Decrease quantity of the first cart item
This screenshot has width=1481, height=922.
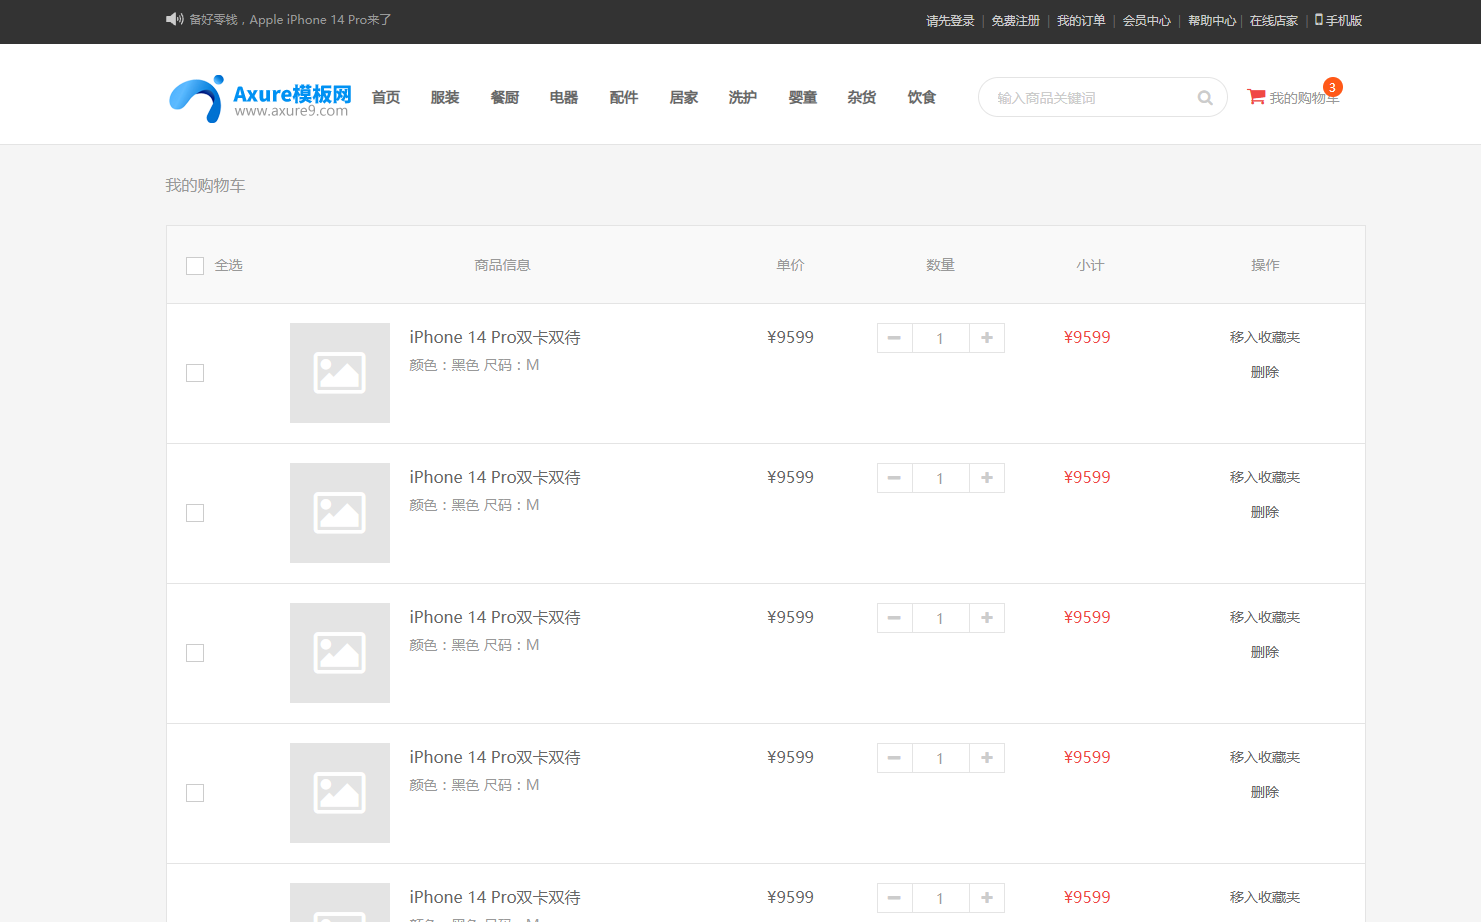(894, 338)
